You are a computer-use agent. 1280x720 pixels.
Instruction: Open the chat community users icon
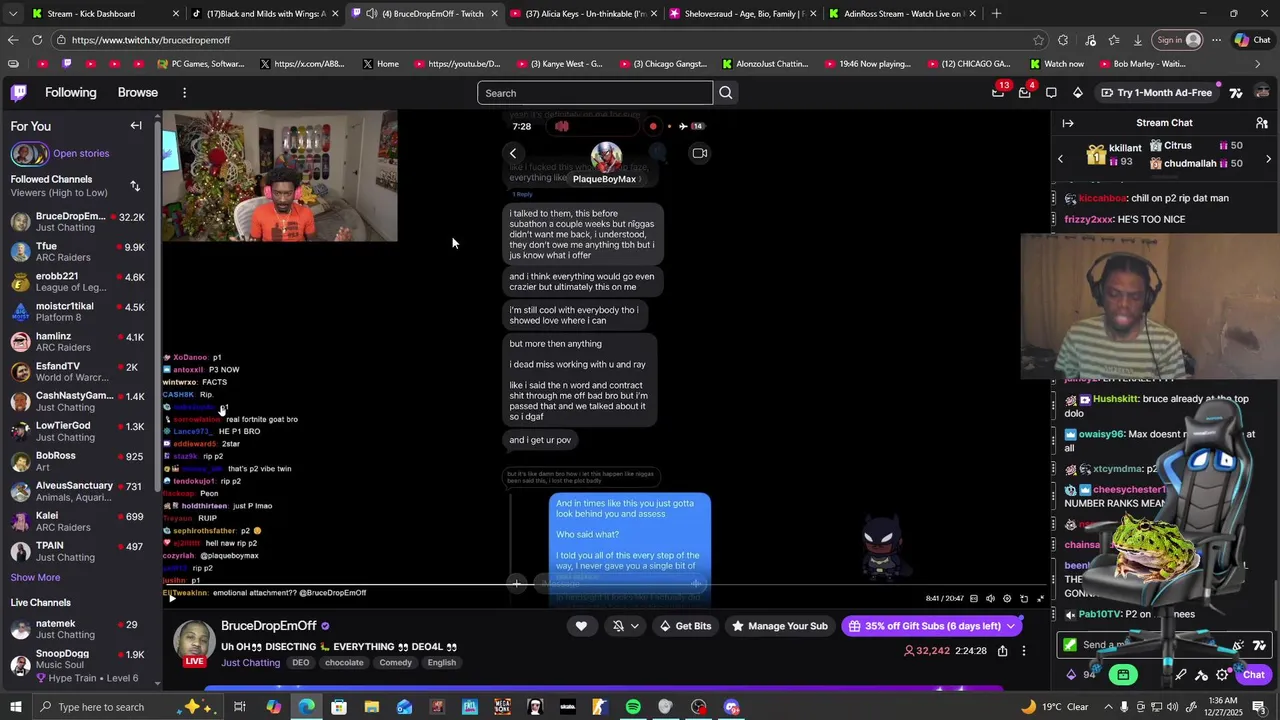point(1262,123)
